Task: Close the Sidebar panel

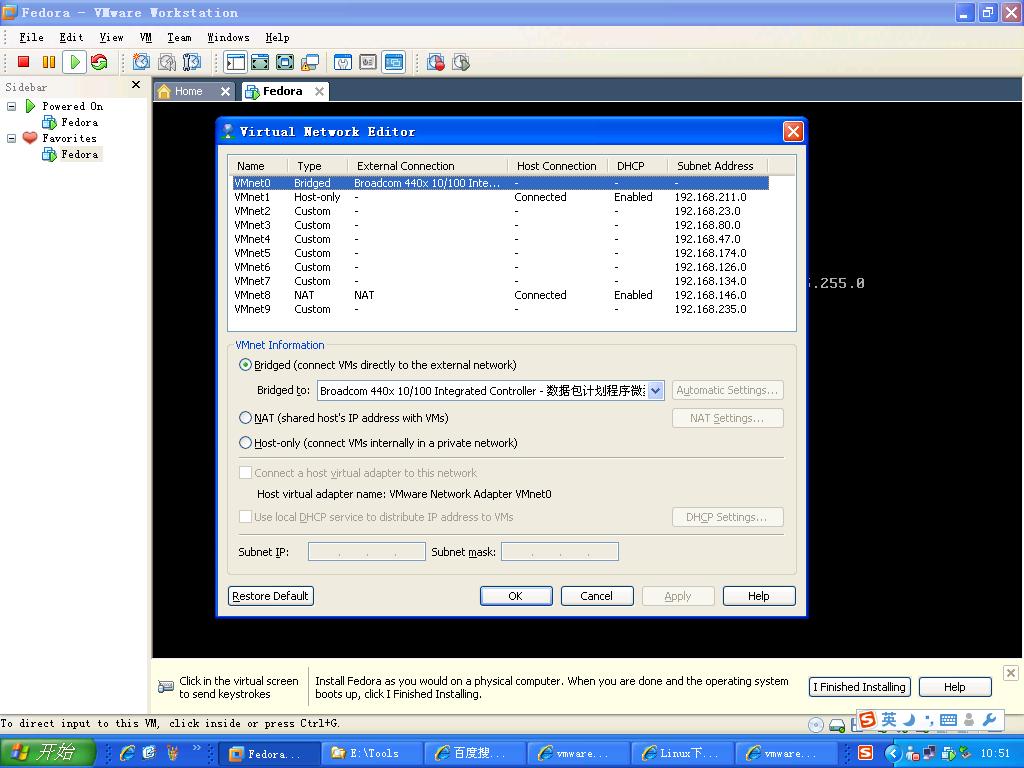Action: [x=136, y=85]
